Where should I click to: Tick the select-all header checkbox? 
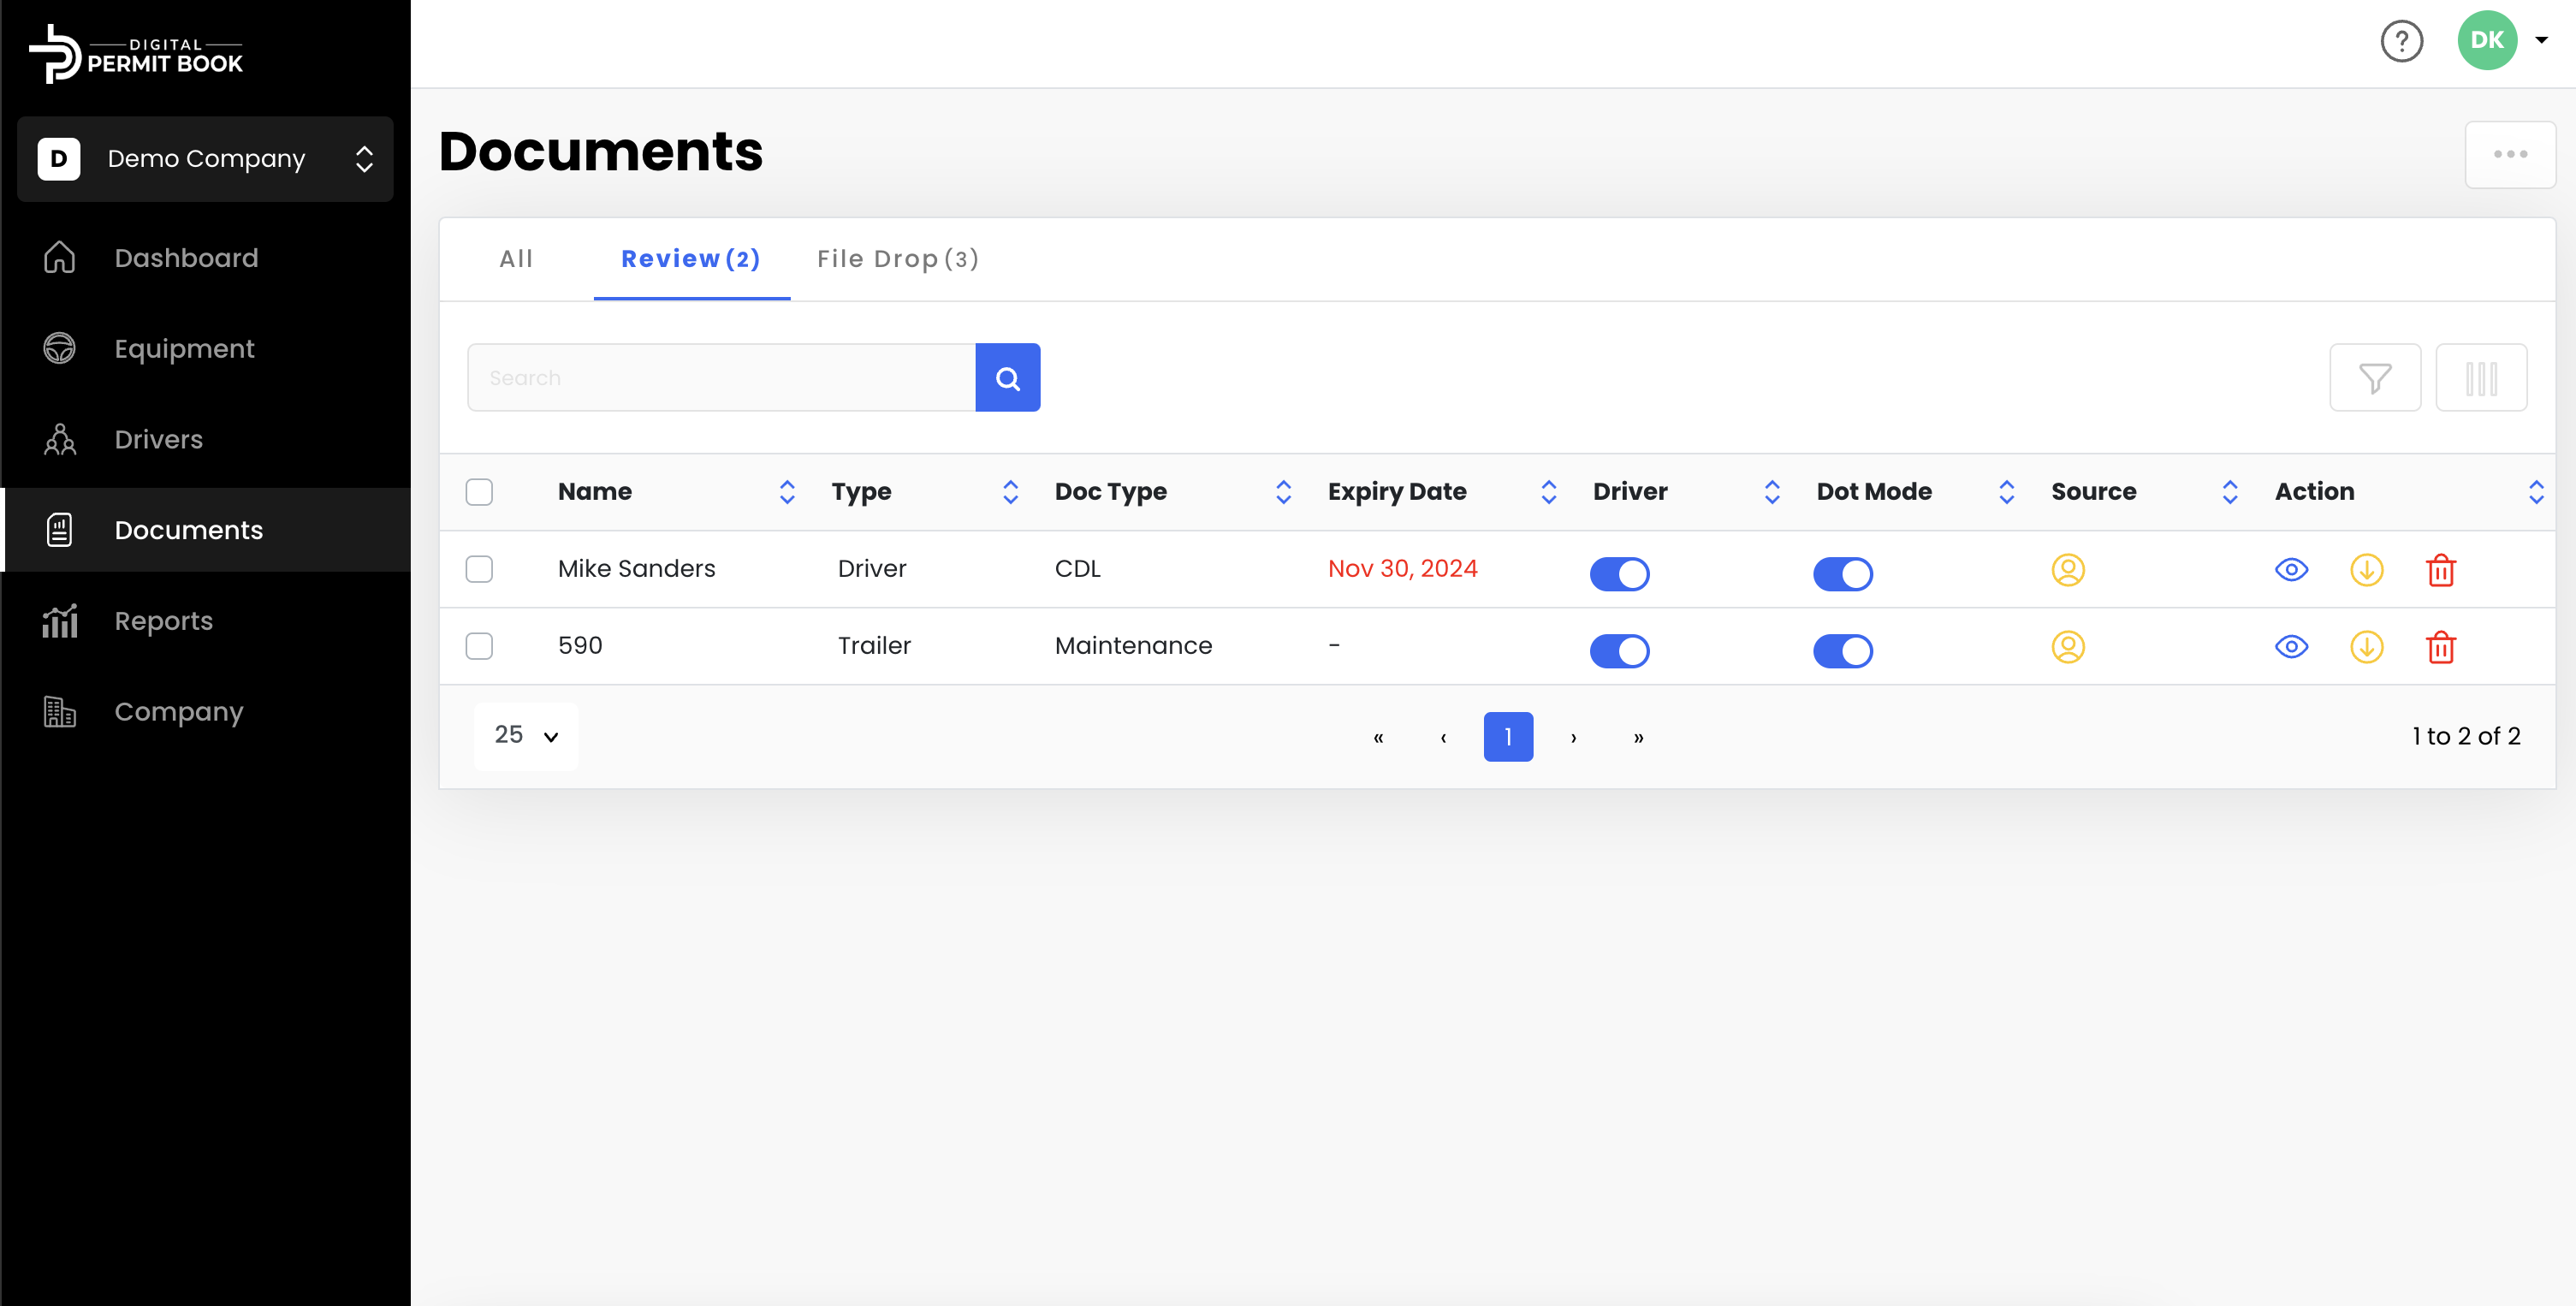pyautogui.click(x=479, y=492)
